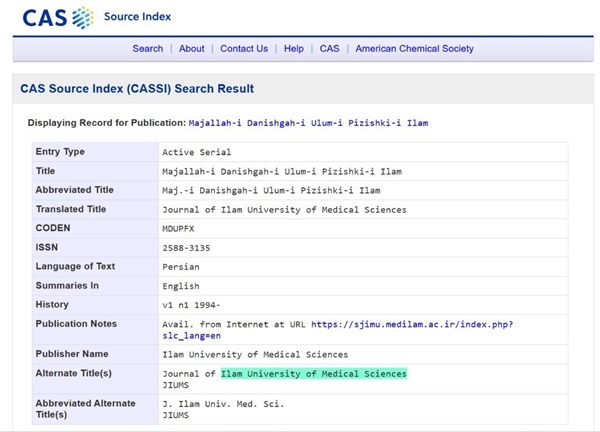The width and height of the screenshot is (600, 432).
Task: Select the CODEN value MDUPFX
Action: (178, 229)
